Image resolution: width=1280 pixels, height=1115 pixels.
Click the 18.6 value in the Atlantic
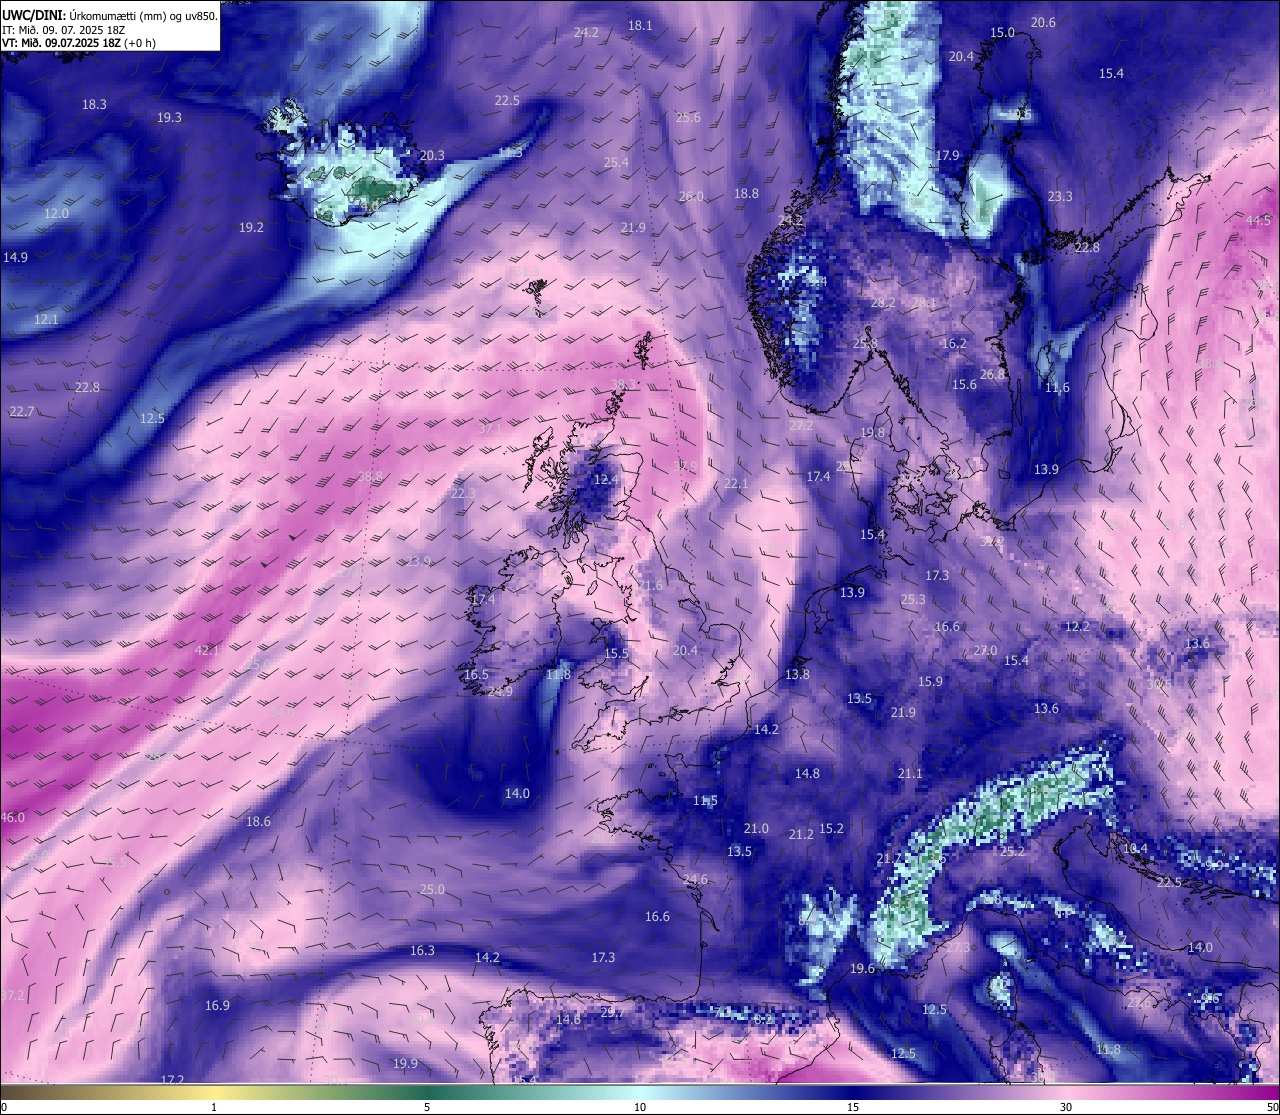(258, 821)
